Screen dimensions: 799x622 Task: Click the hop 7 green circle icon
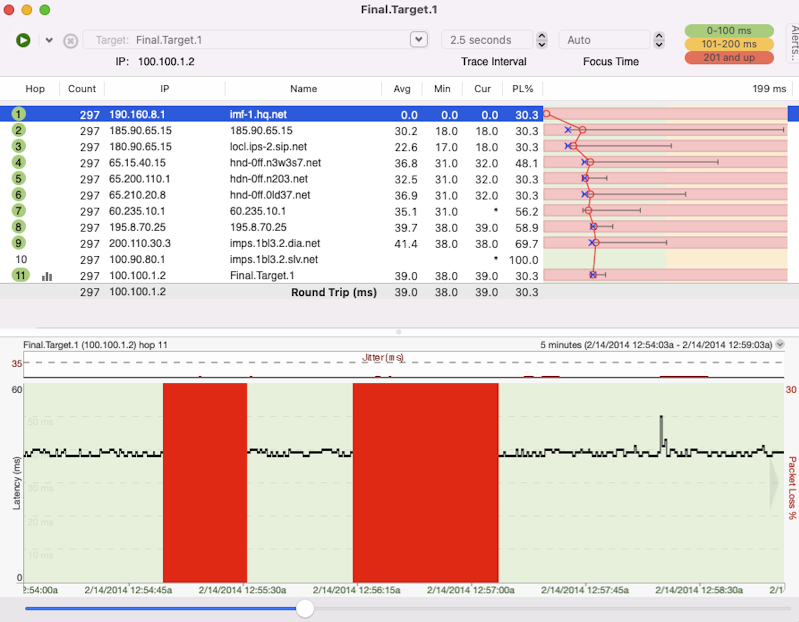coord(20,211)
